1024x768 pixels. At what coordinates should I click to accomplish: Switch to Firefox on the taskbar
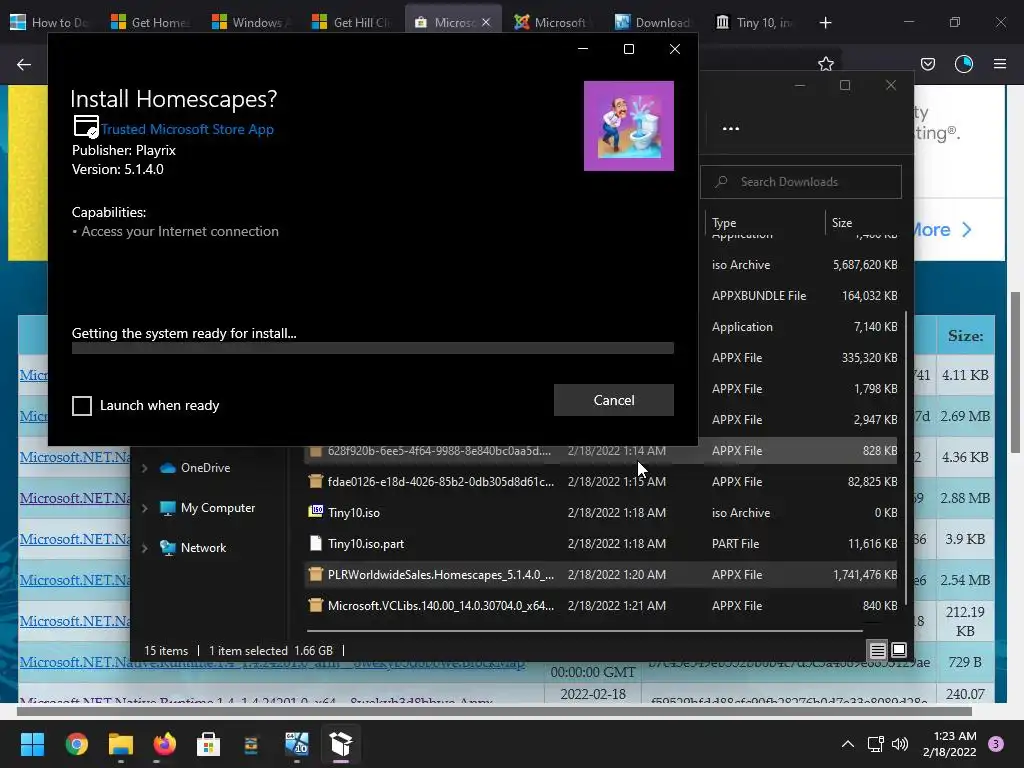click(165, 744)
